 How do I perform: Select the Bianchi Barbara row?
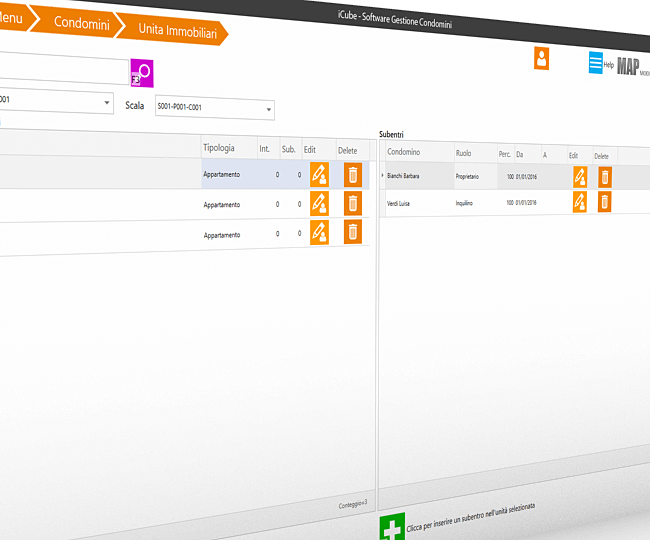(x=514, y=177)
